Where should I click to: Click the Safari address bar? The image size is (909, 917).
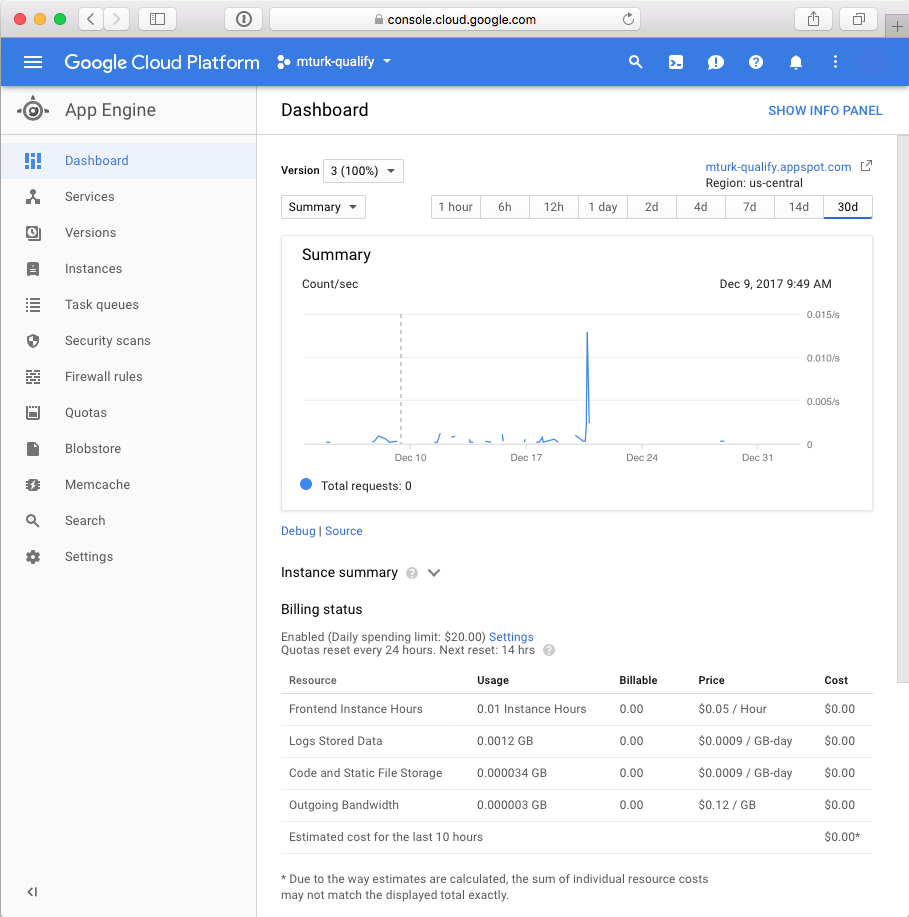[454, 19]
